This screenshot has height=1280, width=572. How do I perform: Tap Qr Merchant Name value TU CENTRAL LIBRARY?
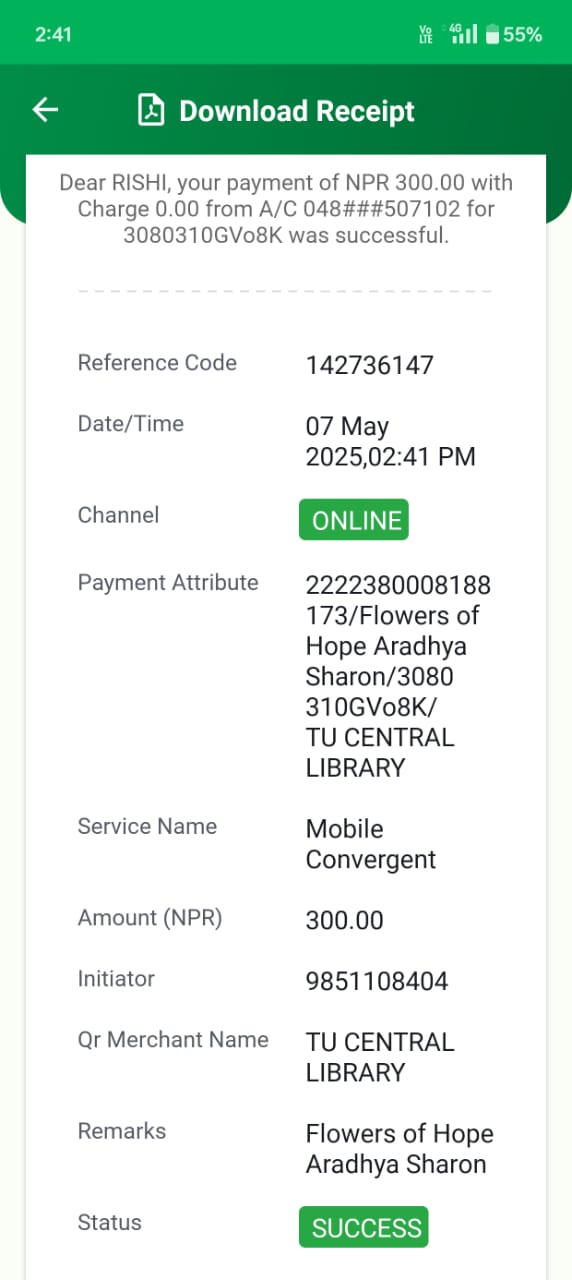click(380, 1057)
